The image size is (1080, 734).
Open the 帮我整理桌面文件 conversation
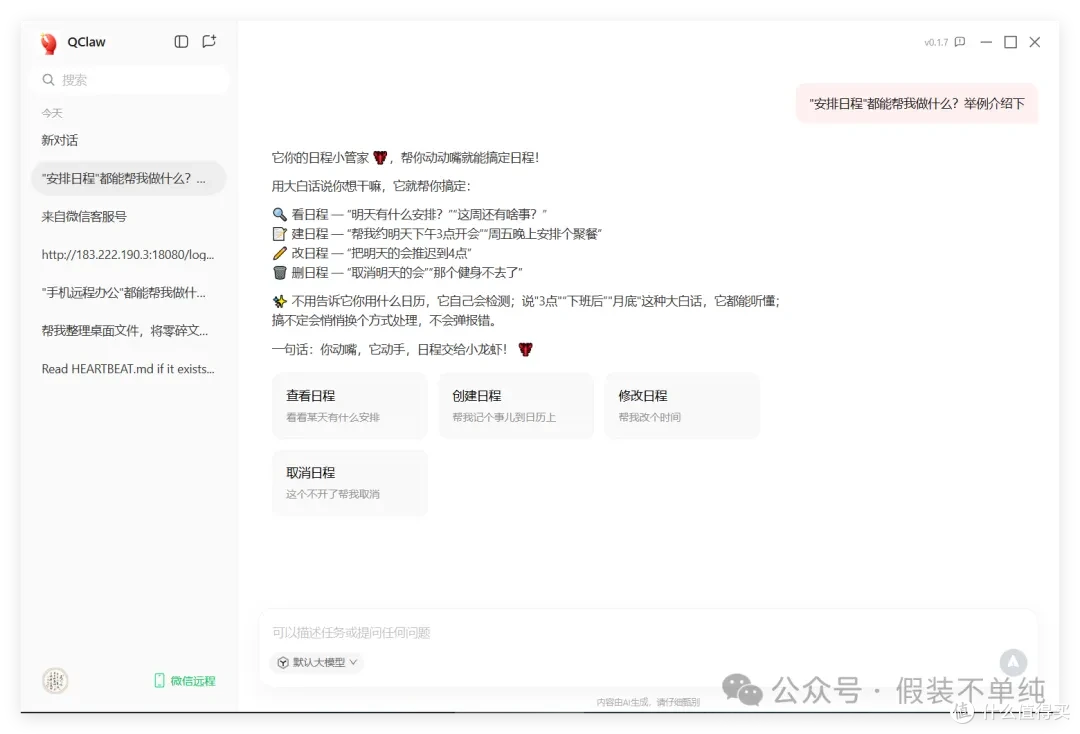click(x=129, y=331)
